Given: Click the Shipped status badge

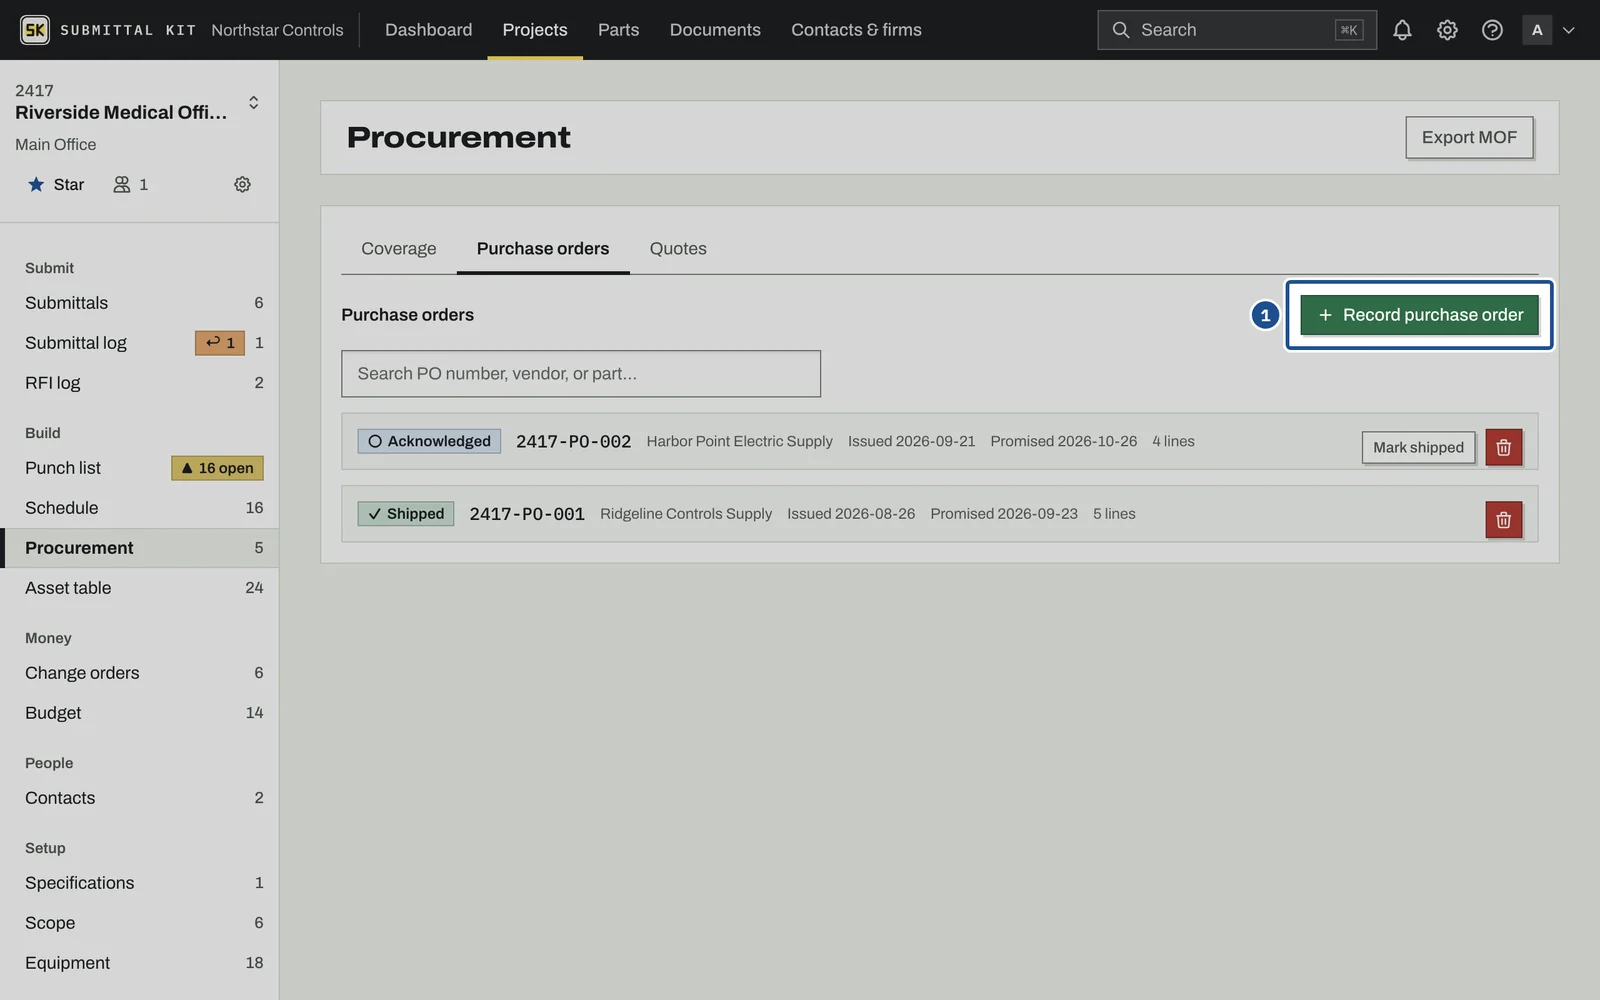Looking at the screenshot, I should click(x=406, y=514).
